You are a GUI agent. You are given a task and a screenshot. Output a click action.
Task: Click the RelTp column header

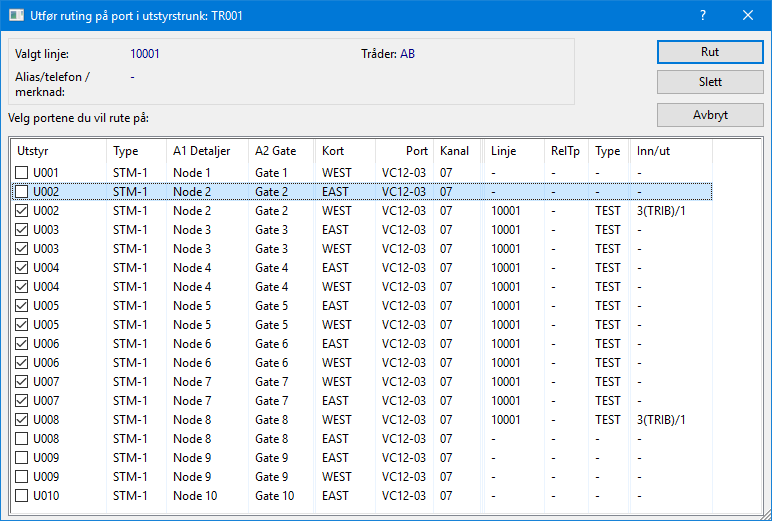tap(567, 151)
